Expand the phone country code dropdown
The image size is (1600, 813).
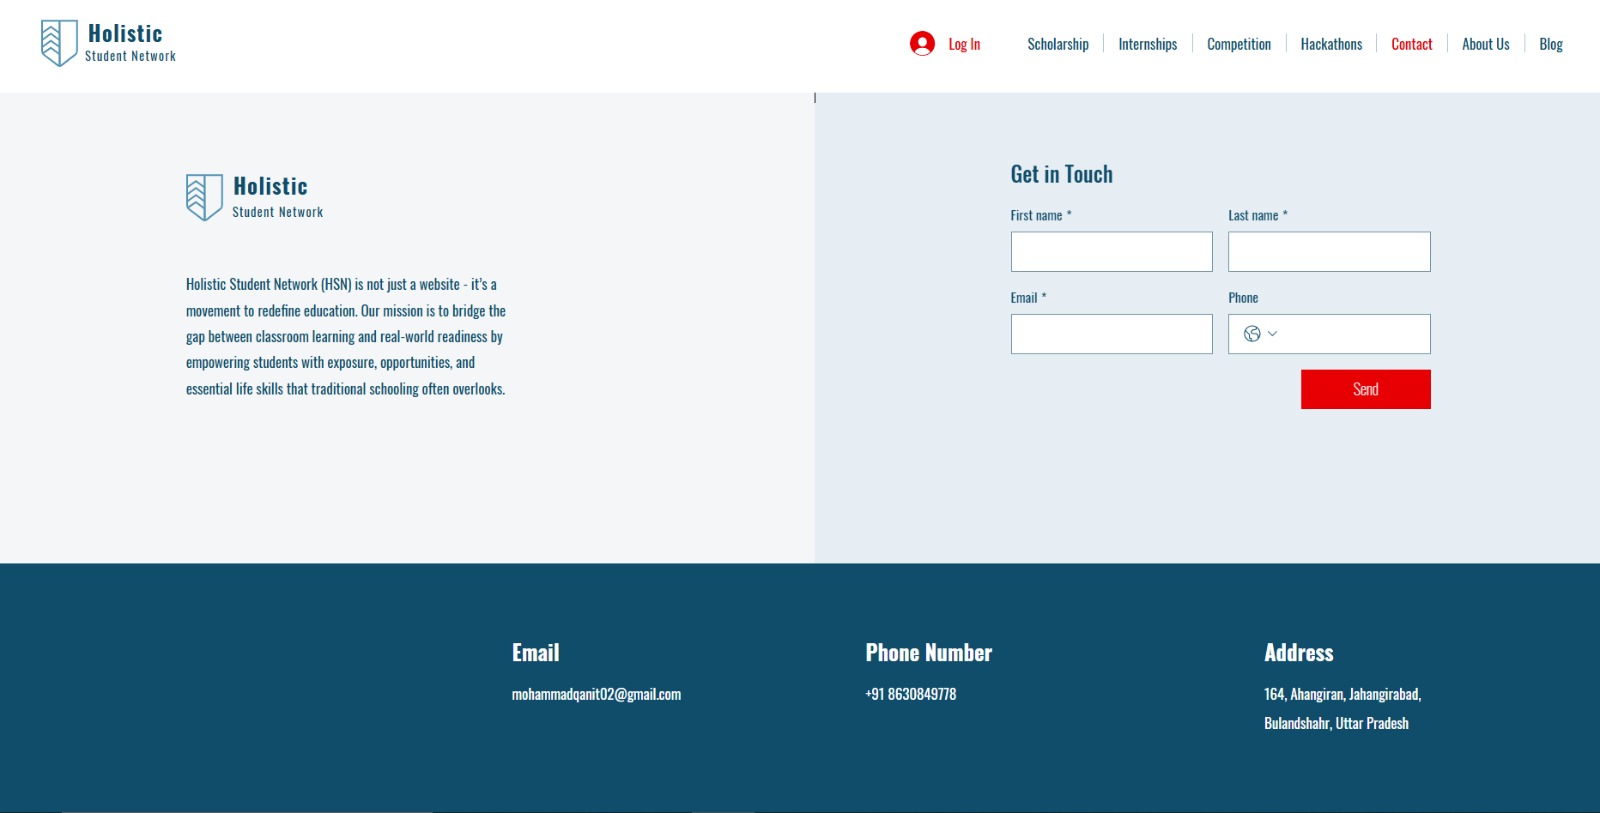point(1272,334)
